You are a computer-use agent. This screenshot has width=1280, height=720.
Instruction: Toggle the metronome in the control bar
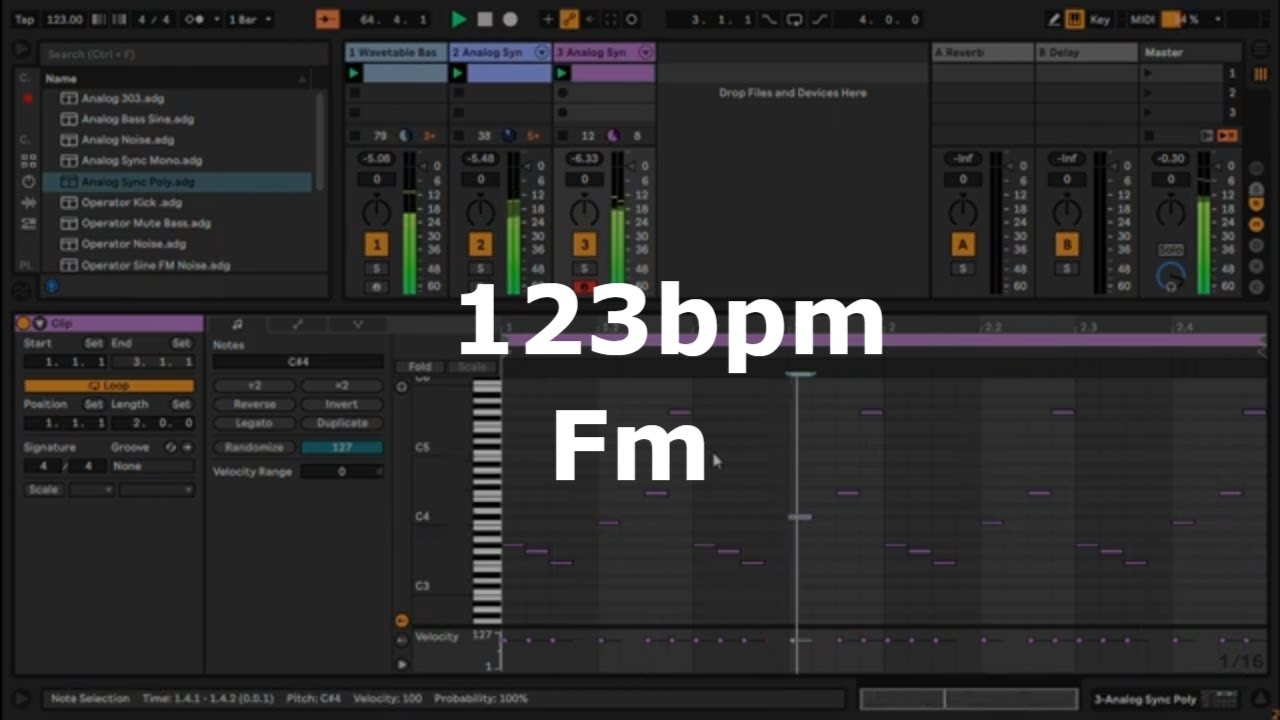(194, 19)
